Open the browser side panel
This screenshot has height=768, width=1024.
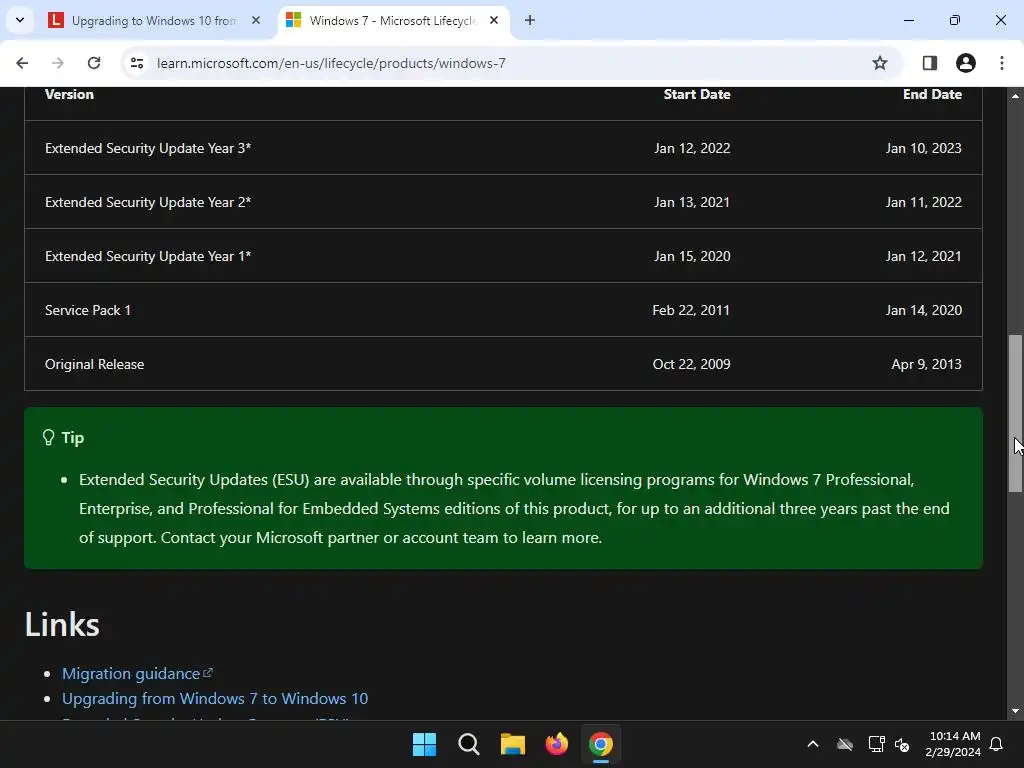[929, 63]
